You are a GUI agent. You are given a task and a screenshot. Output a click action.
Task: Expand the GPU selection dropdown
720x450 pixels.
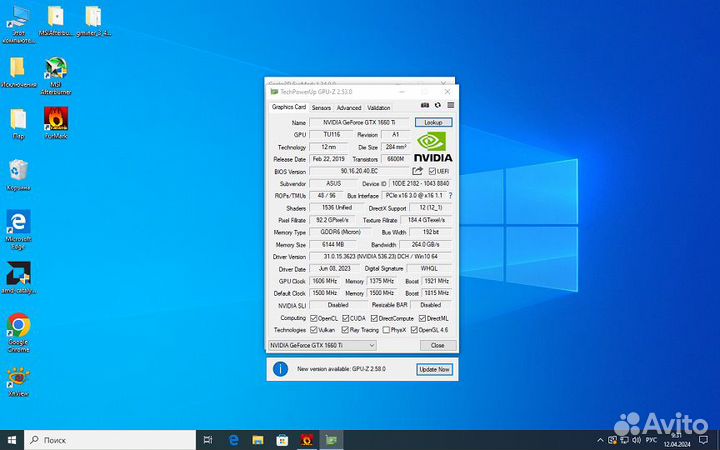coord(322,345)
